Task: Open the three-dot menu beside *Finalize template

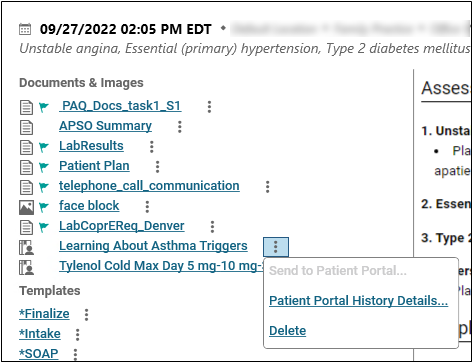Action: point(86,314)
